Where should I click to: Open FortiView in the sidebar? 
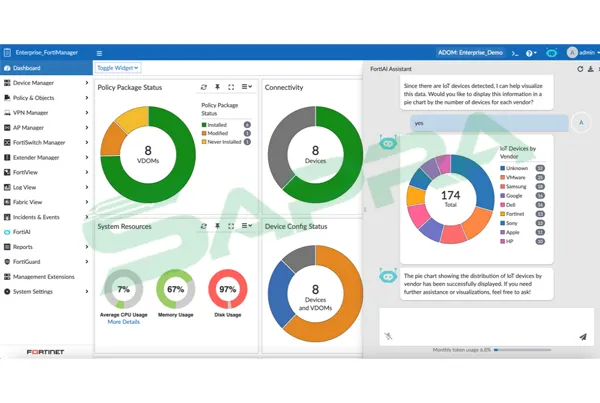[x=46, y=172]
